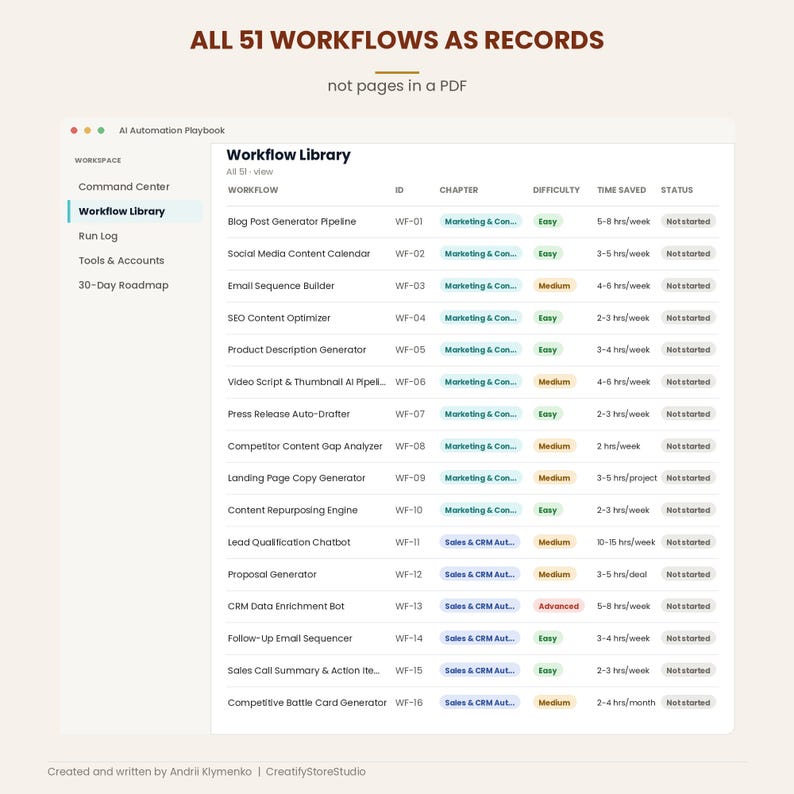Open Command Center in the sidebar
This screenshot has width=794, height=794.
124,186
